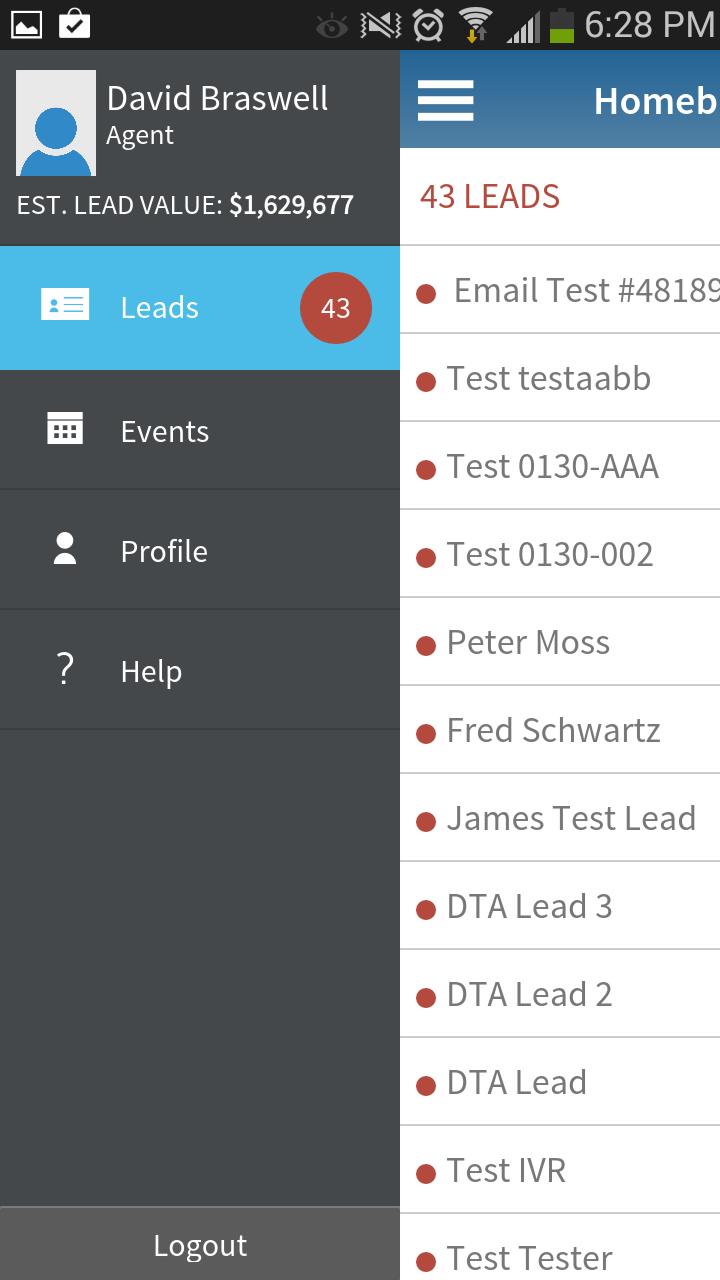
Task: Tap the Help question mark icon
Action: point(65,670)
